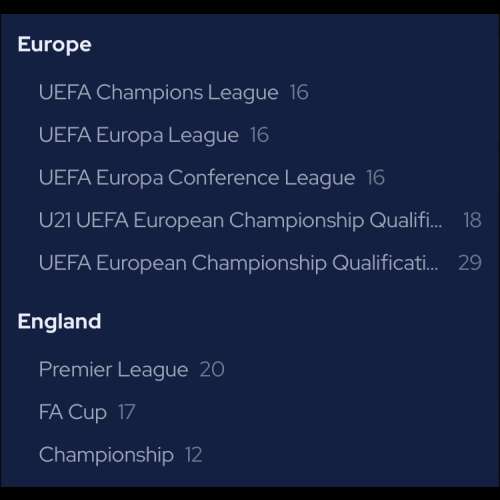Open the Premier League link
500x500 pixels.
click(x=114, y=370)
